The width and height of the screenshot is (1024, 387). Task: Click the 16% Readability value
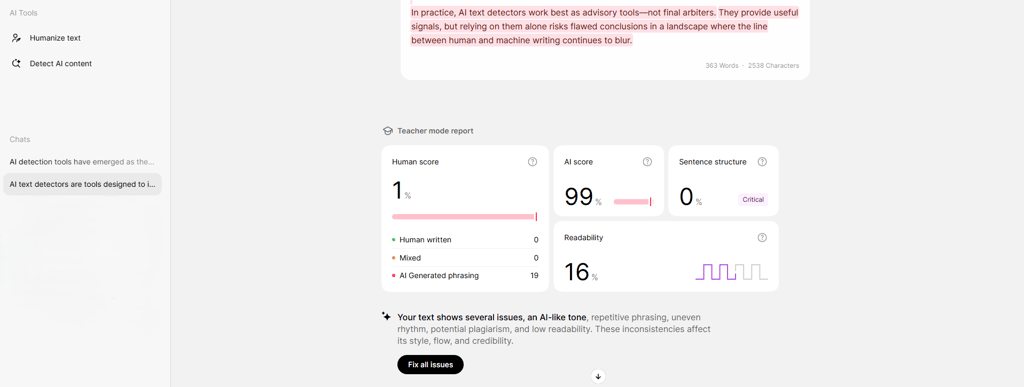(581, 272)
